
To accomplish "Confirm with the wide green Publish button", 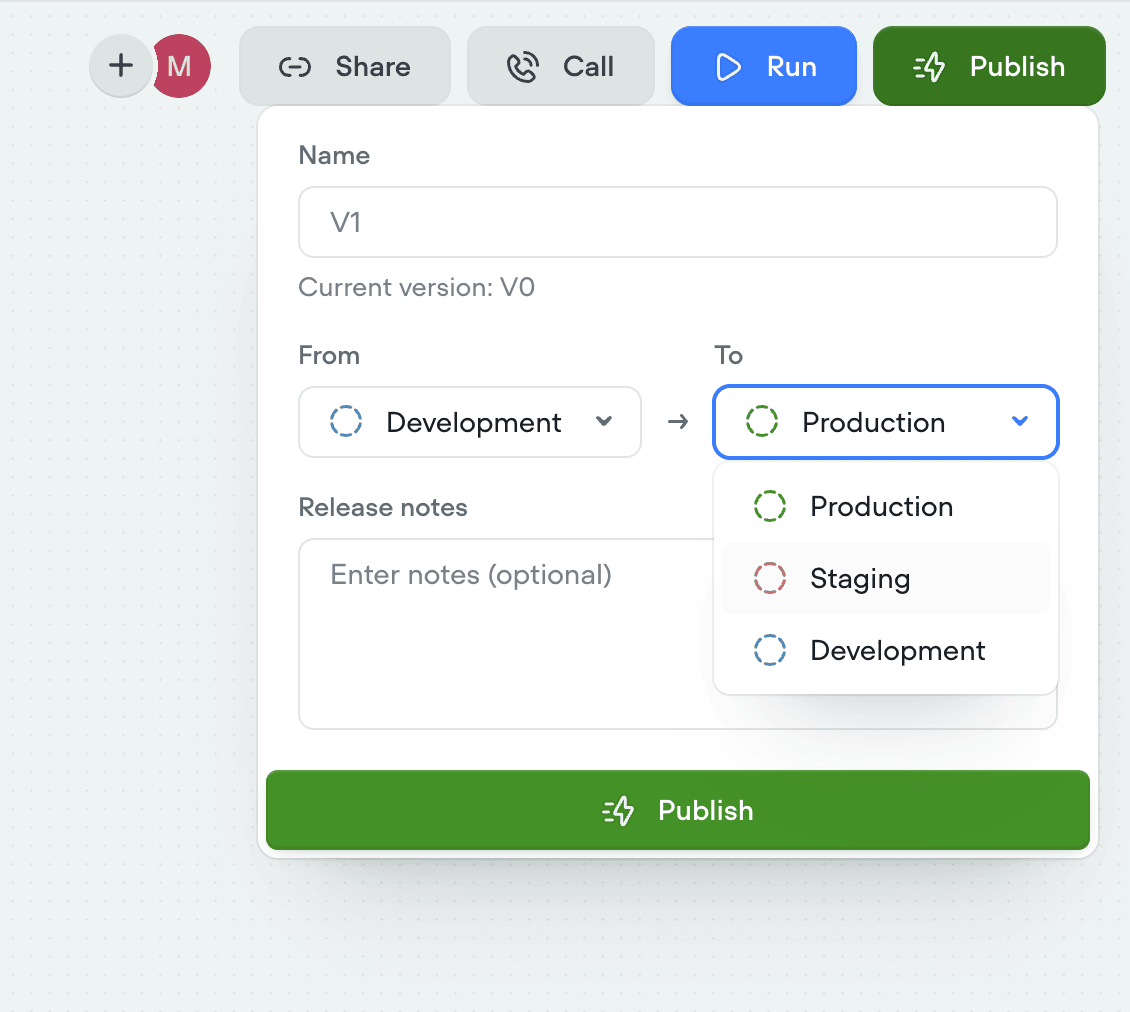I will pyautogui.click(x=677, y=810).
